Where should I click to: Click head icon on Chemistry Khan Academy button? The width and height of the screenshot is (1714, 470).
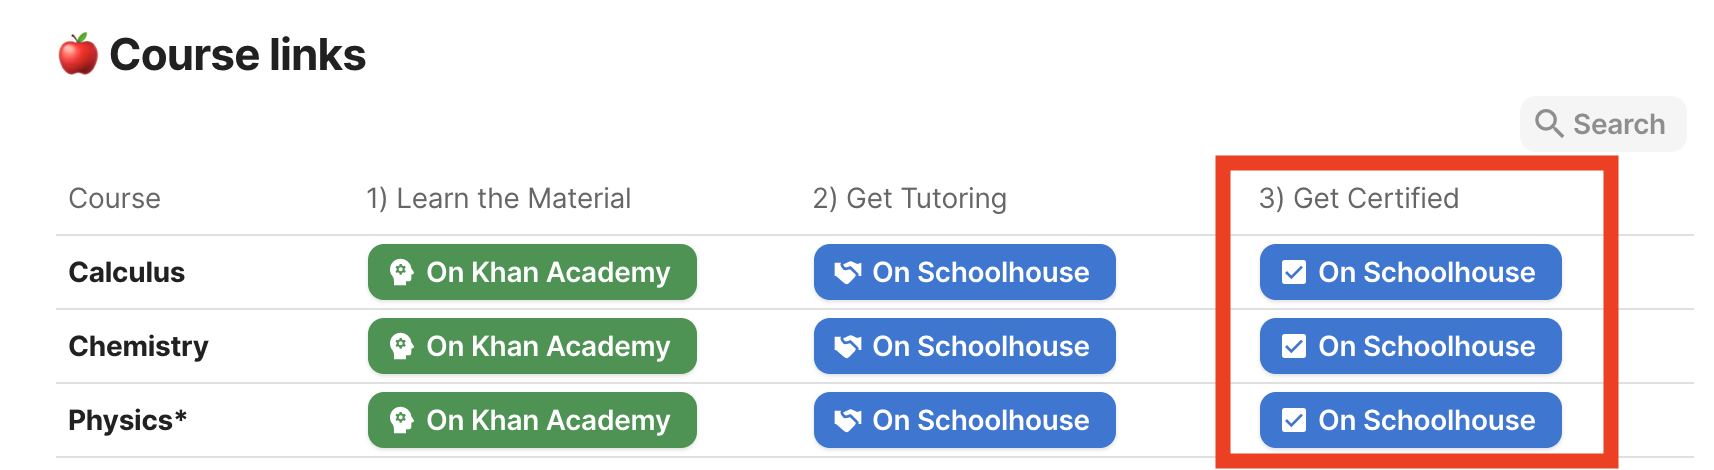pos(401,346)
